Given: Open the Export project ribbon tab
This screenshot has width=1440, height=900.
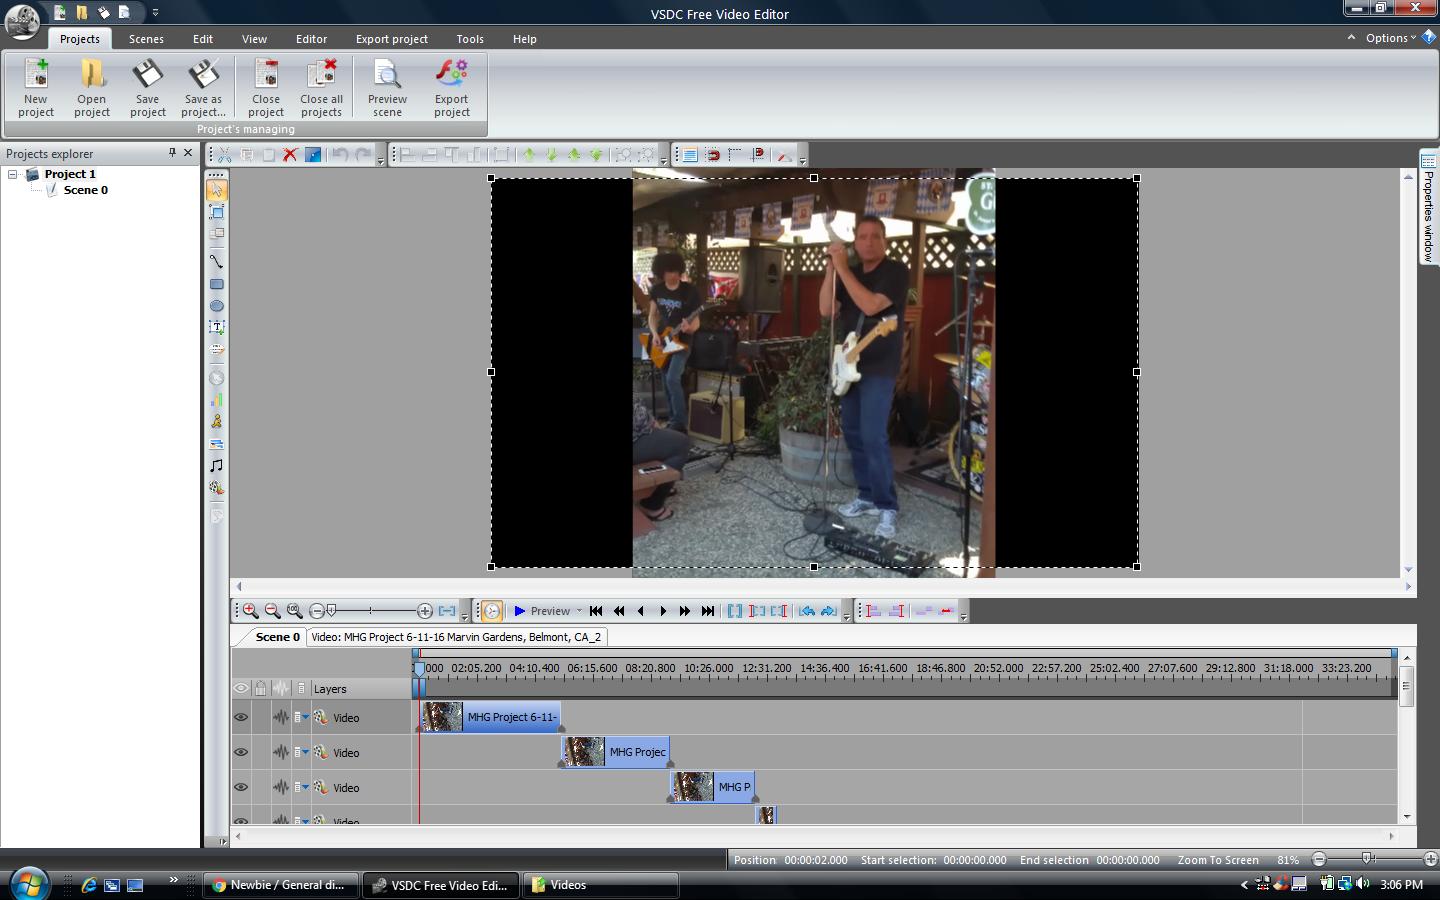Looking at the screenshot, I should click(x=391, y=39).
